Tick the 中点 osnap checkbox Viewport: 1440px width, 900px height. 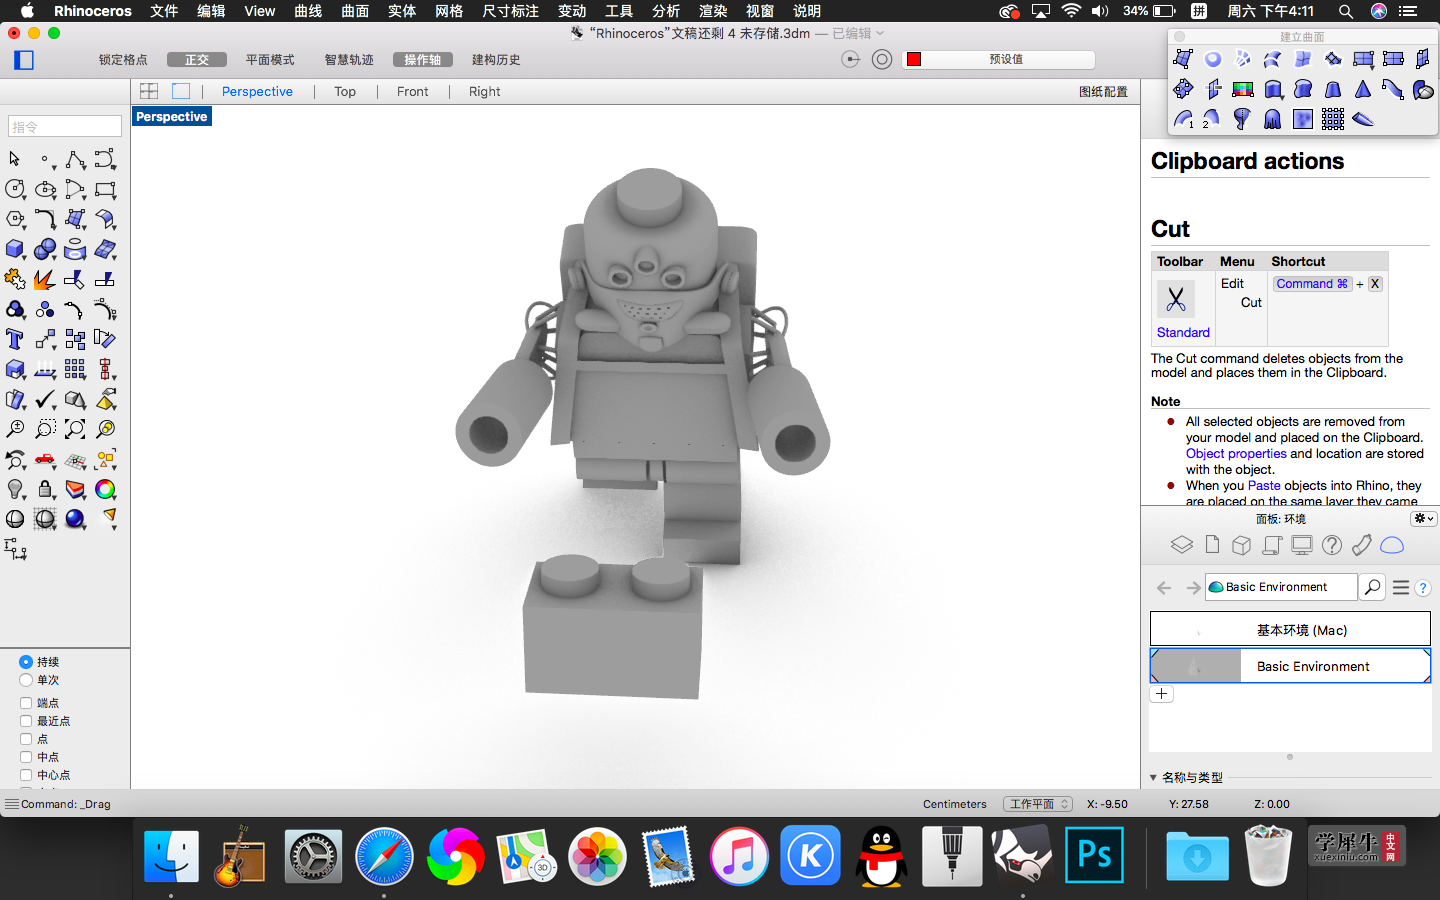tap(26, 757)
